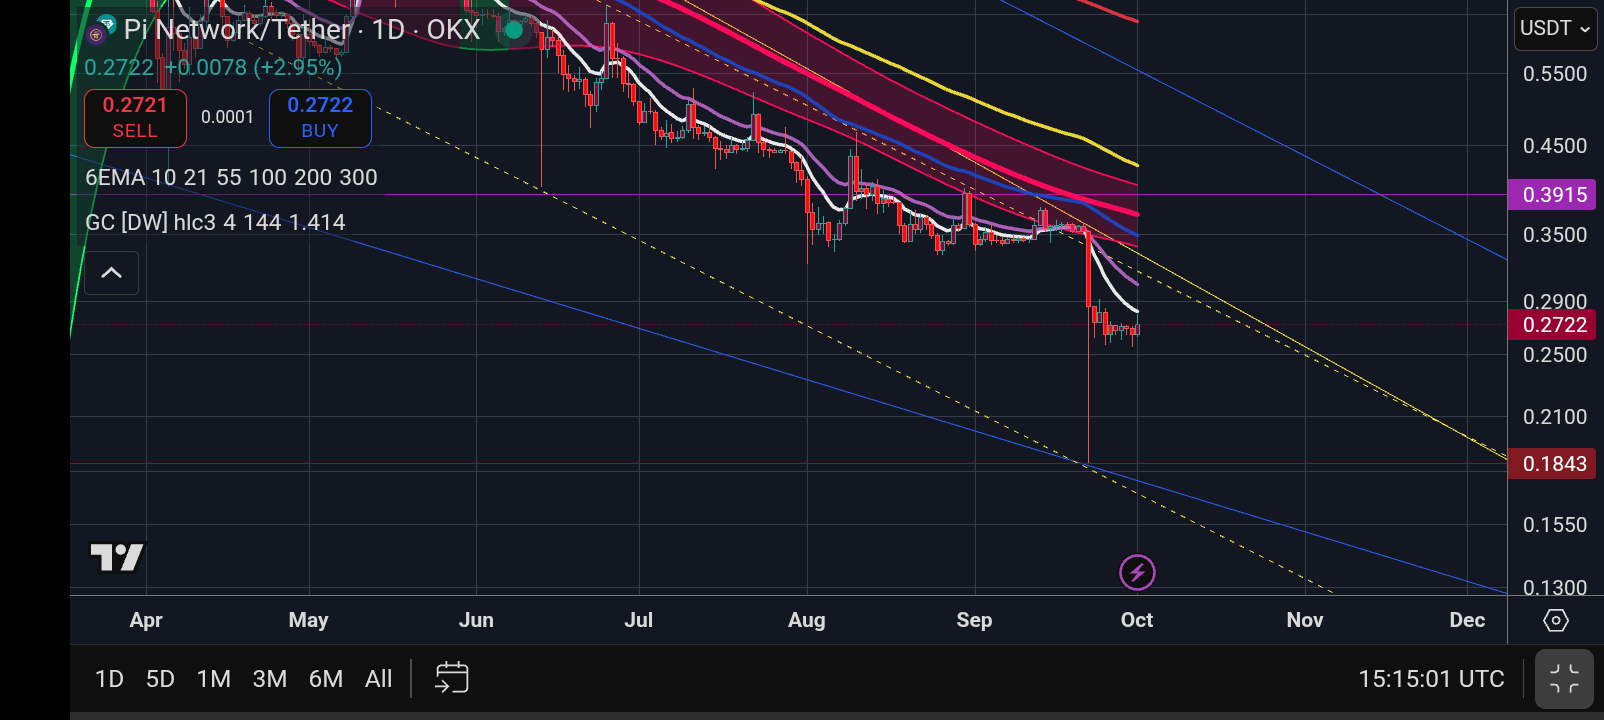The image size is (1604, 720).
Task: Exit fullscreen with the collapse arrows icon
Action: pyautogui.click(x=1564, y=679)
